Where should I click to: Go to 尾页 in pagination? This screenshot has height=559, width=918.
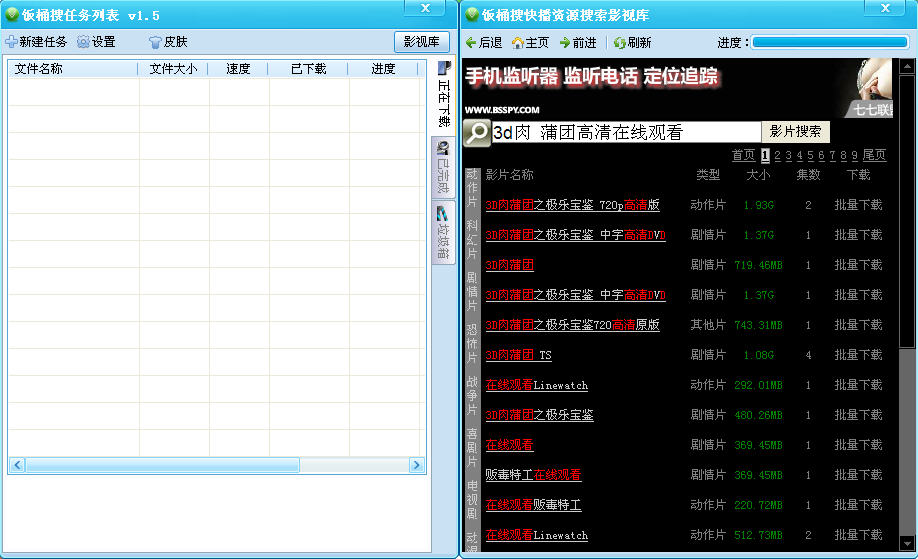click(874, 155)
